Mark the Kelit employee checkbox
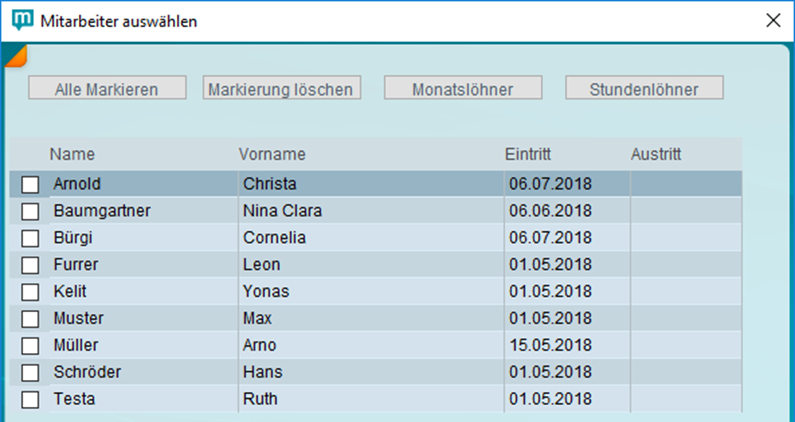Image resolution: width=795 pixels, height=422 pixels. (30, 292)
